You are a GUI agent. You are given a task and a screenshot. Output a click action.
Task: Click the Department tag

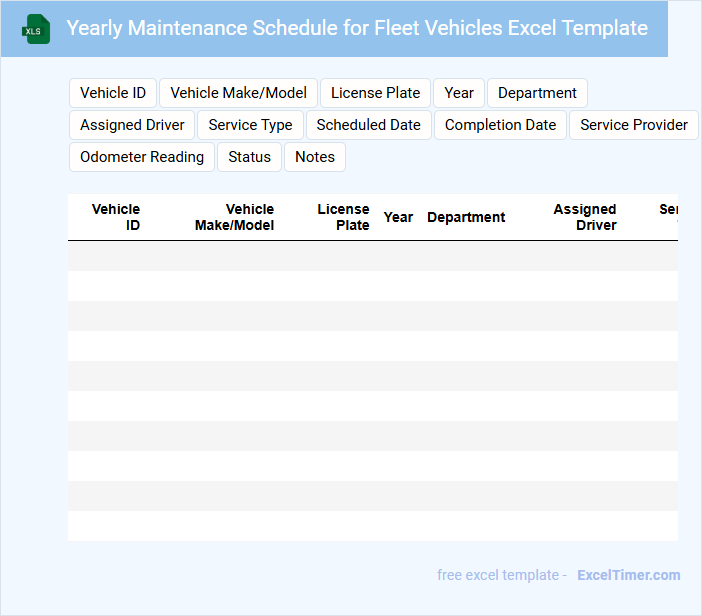coord(537,93)
